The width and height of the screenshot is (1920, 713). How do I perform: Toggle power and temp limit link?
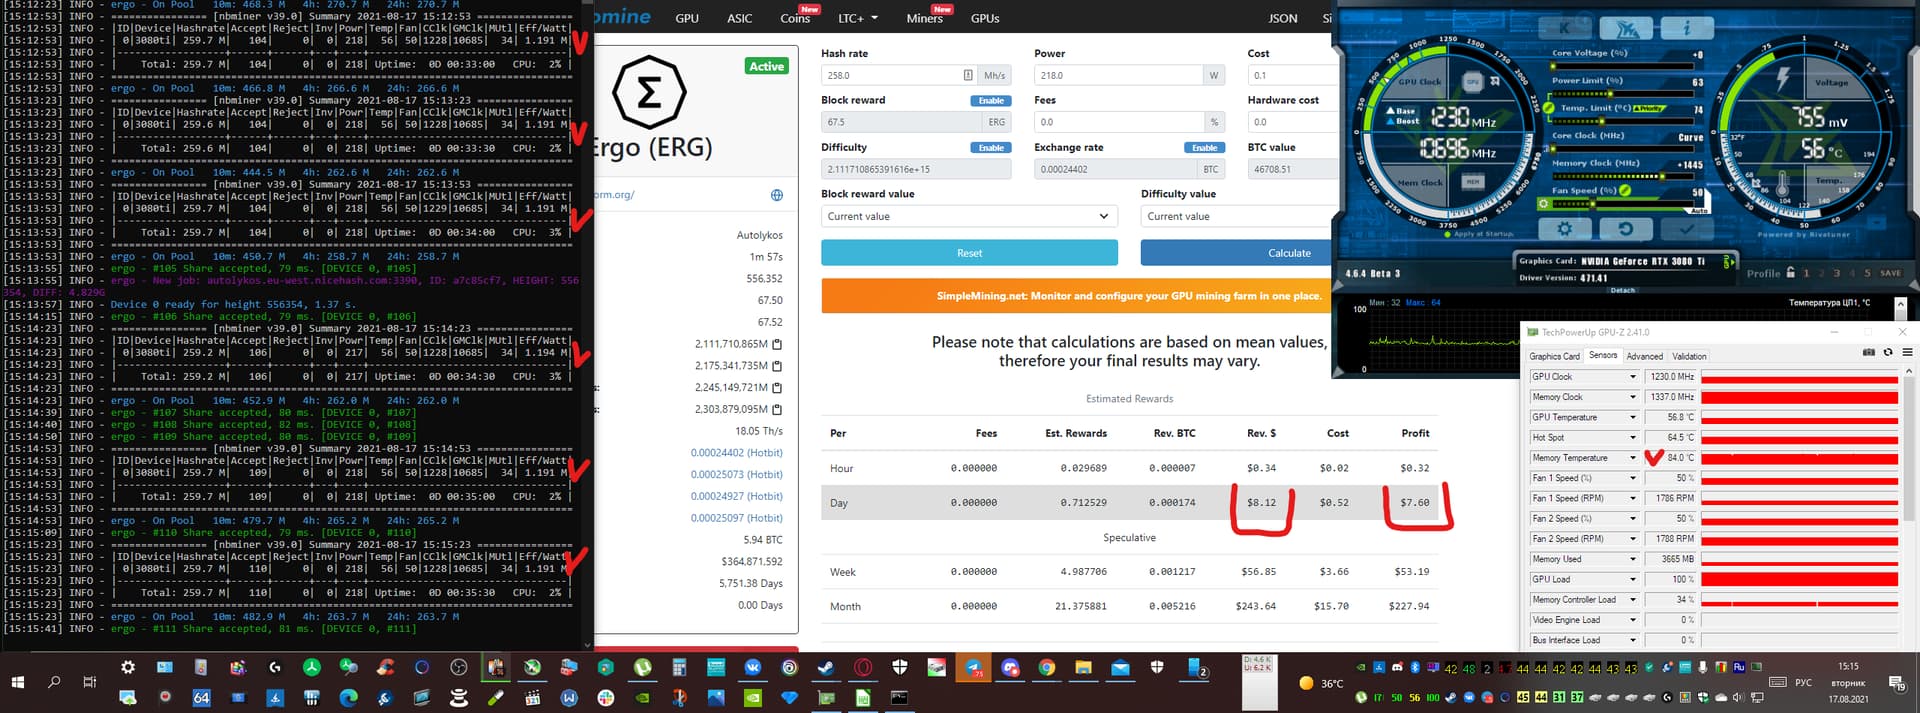click(1549, 107)
